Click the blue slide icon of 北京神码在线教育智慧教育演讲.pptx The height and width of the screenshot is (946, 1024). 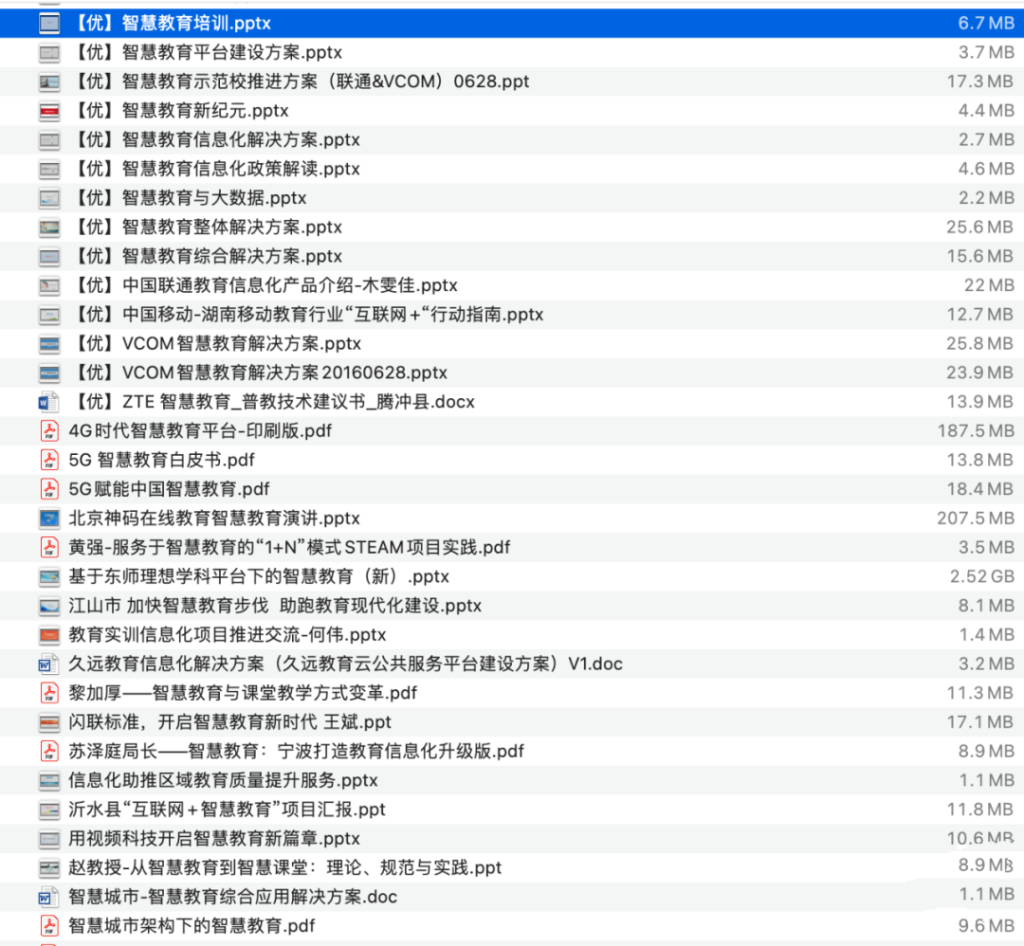(x=49, y=517)
